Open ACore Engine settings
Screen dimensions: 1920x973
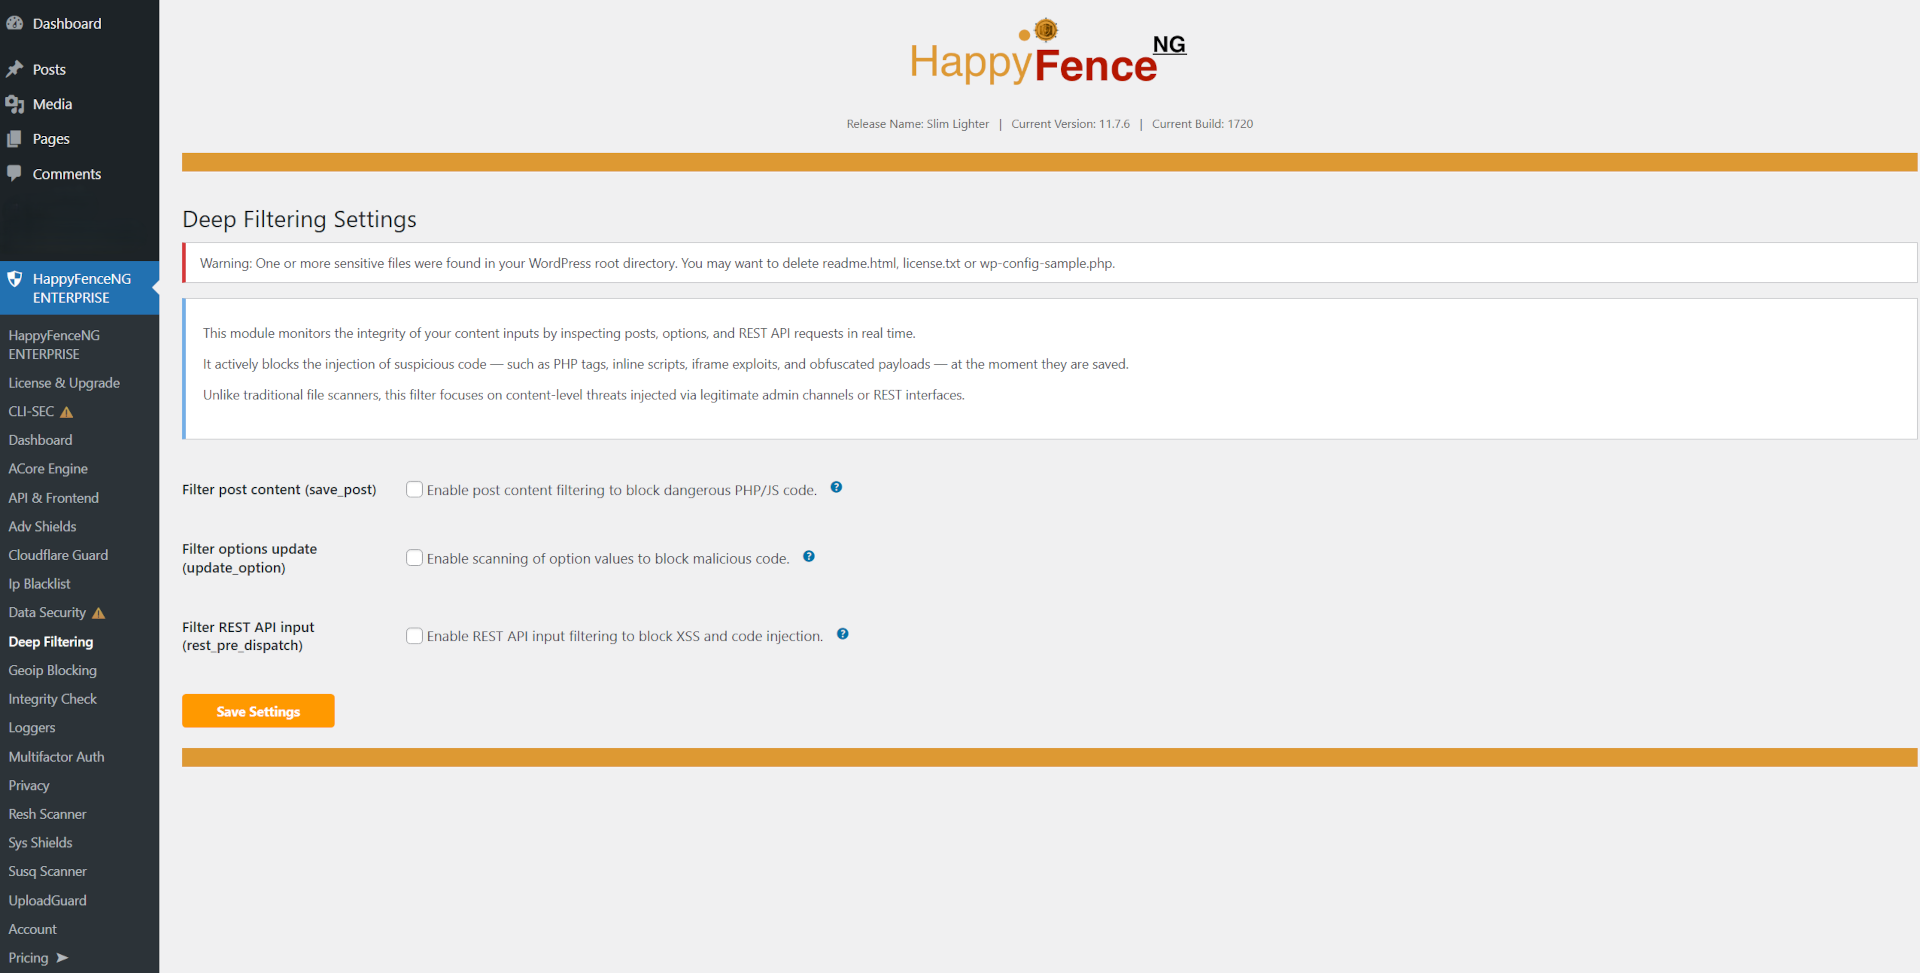coord(48,469)
